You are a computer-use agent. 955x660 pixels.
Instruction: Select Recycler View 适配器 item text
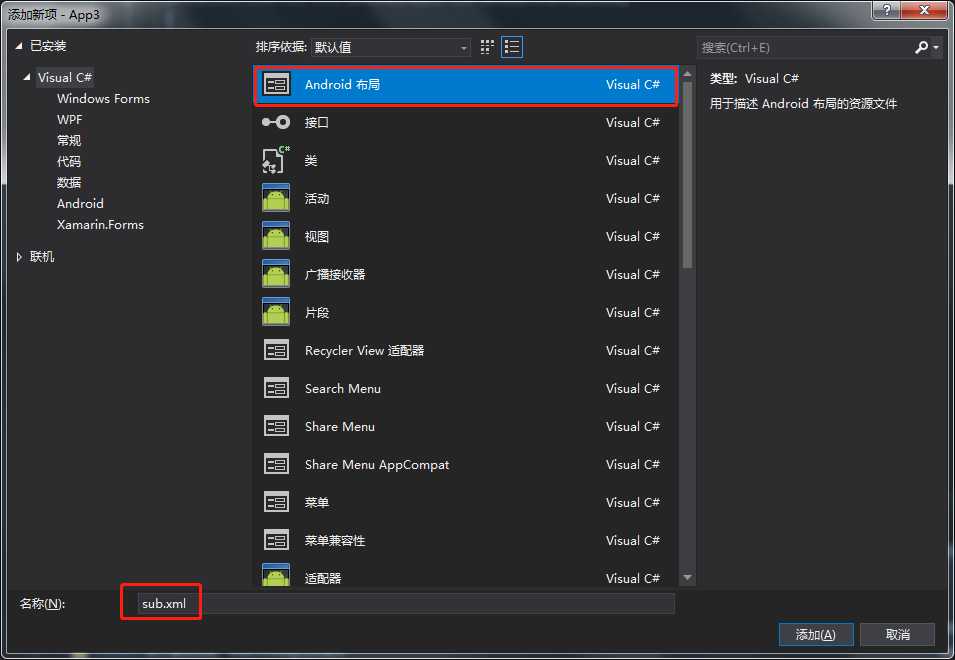pos(364,351)
